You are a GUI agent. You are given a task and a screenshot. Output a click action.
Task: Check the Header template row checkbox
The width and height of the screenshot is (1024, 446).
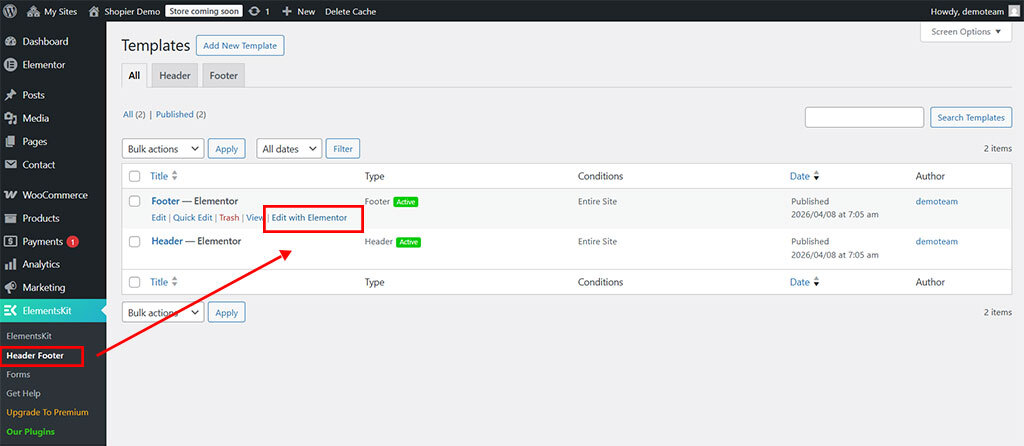pyautogui.click(x=135, y=242)
